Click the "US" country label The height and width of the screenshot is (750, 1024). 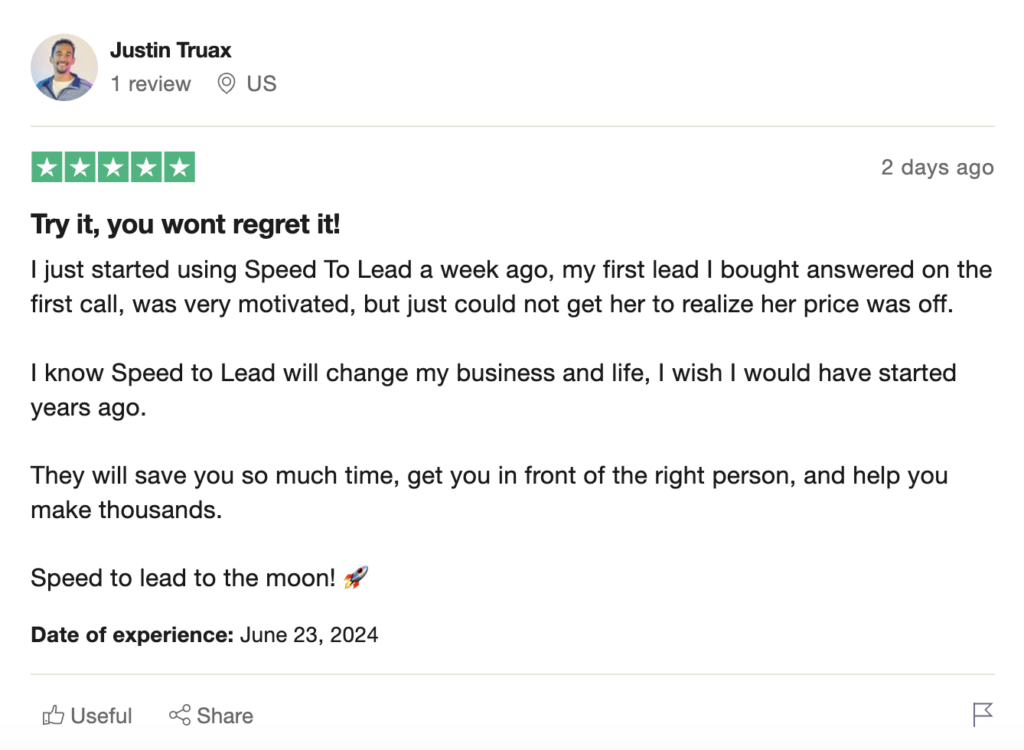click(261, 84)
